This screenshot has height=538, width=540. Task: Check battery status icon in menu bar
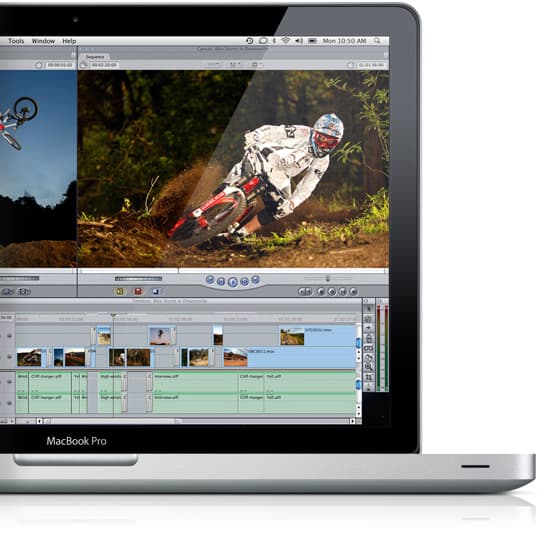tap(312, 41)
